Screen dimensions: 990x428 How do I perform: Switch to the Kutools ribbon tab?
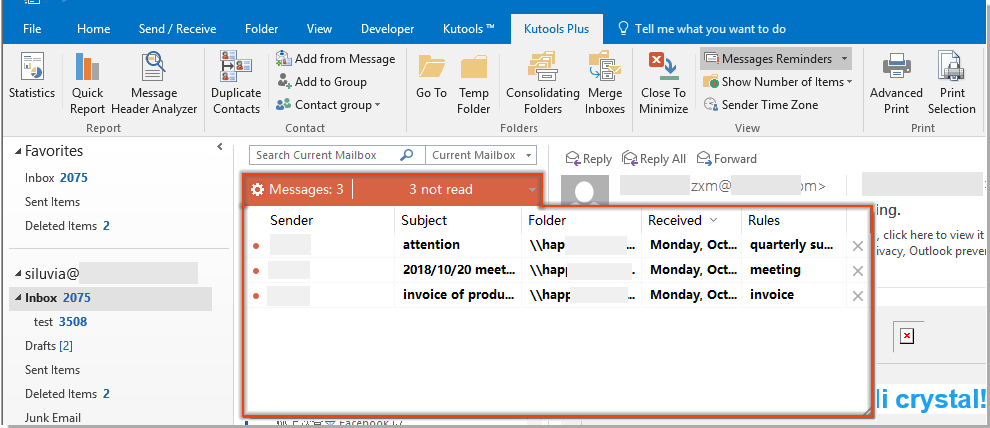pos(468,29)
